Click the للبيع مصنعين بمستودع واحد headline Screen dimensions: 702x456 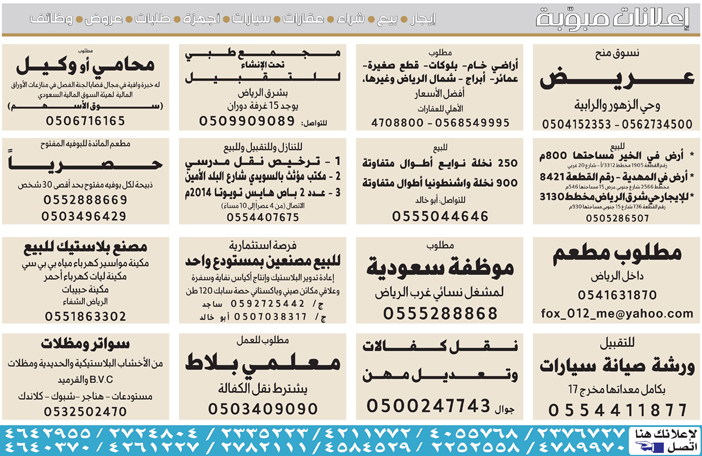tap(263, 261)
